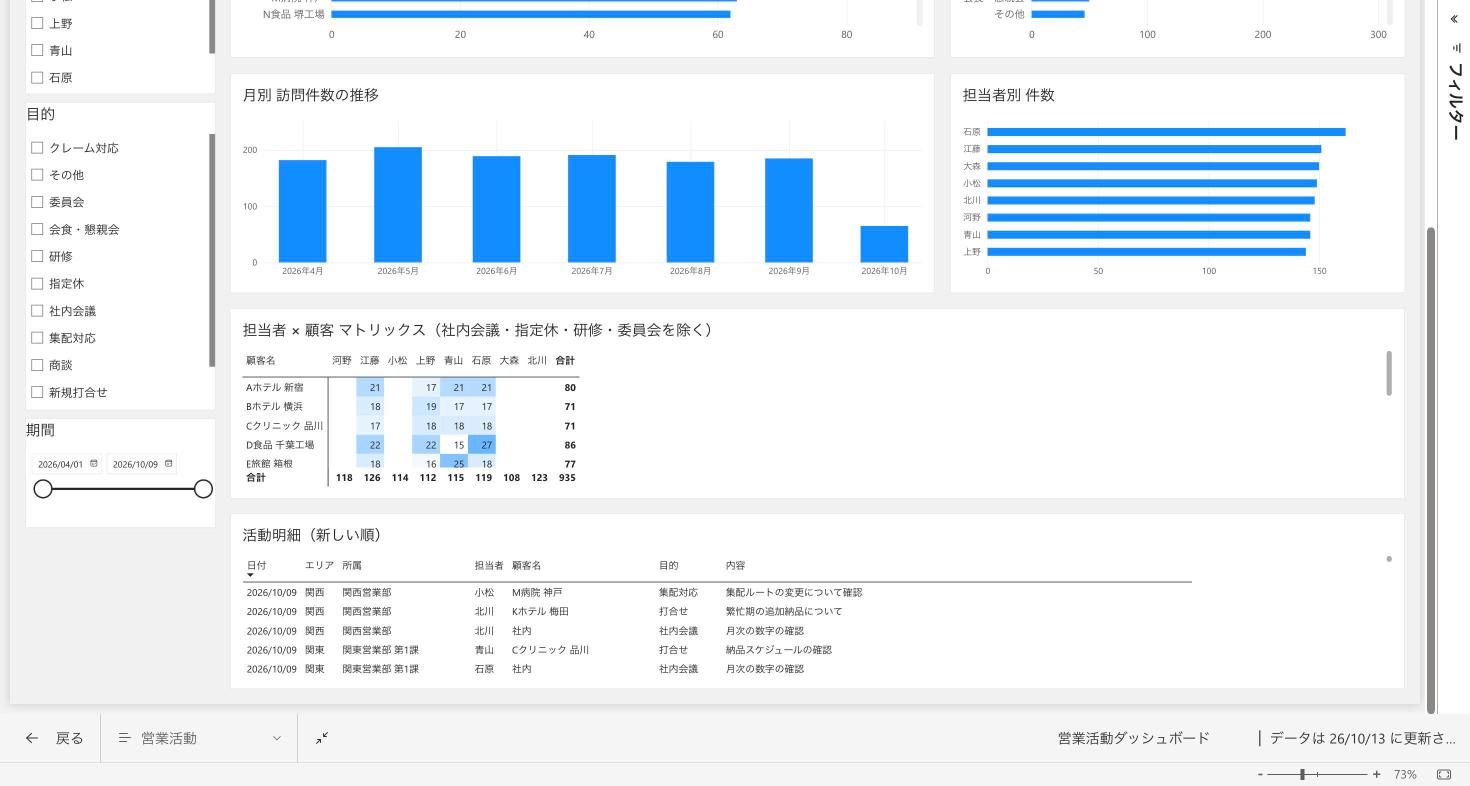Click the 営業活動ダッシュボード title
This screenshot has height=786, width=1470.
[1133, 738]
